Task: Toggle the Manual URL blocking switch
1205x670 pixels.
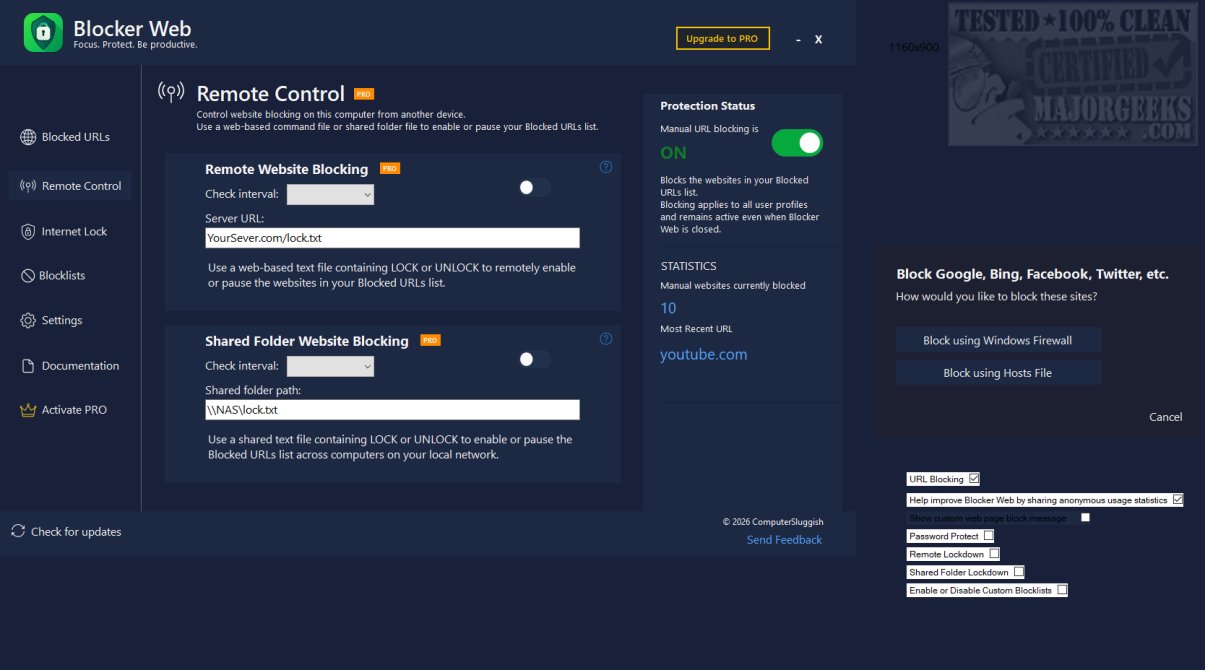Action: pyautogui.click(x=797, y=143)
